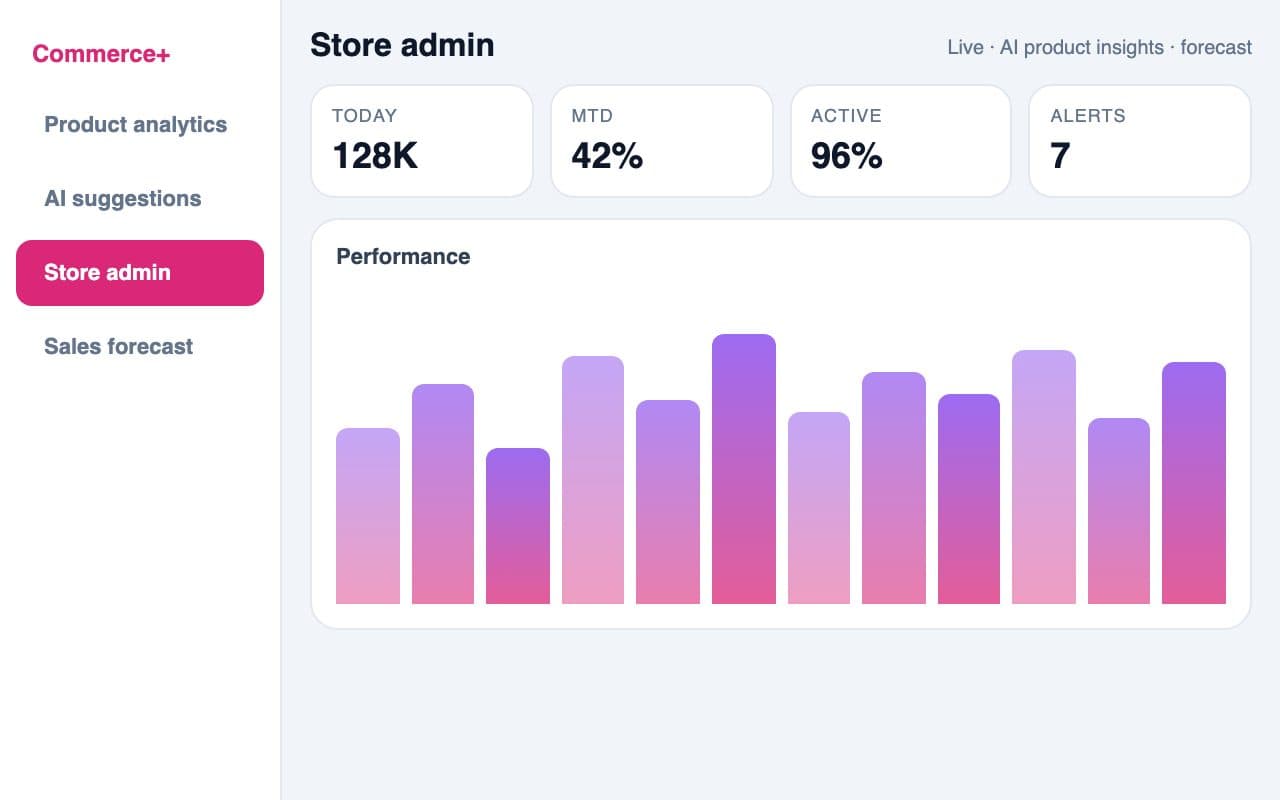Select the ACTIVE 96% stat card
Image resolution: width=1280 pixels, height=800 pixels.
pos(901,141)
